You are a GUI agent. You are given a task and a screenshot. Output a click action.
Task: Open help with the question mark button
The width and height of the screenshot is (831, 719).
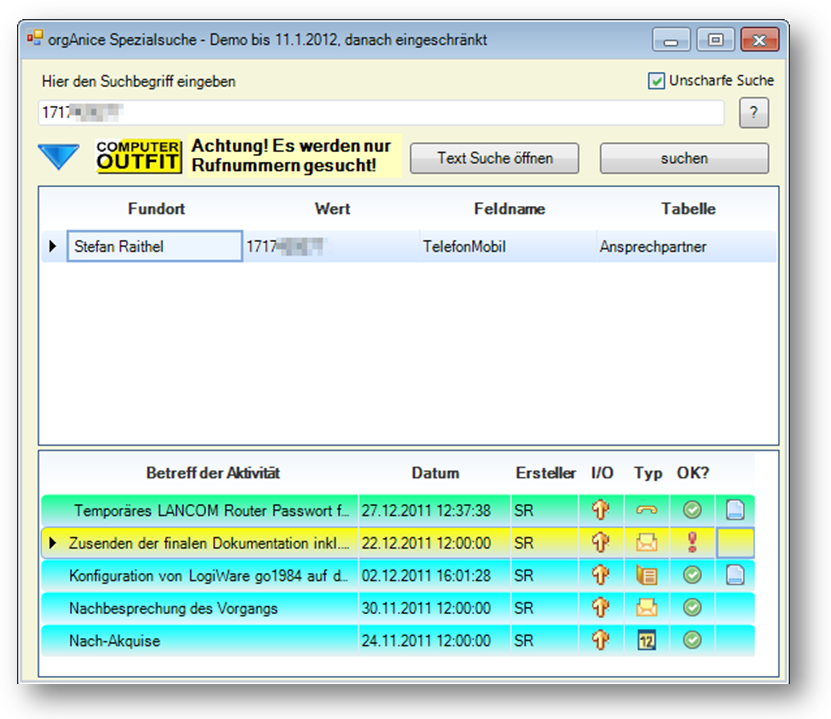pyautogui.click(x=754, y=112)
